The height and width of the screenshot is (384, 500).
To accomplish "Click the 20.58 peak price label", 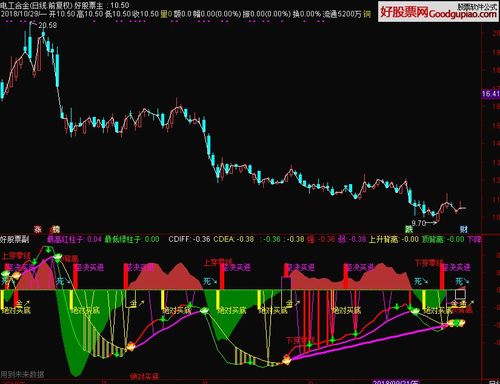I will [x=48, y=25].
